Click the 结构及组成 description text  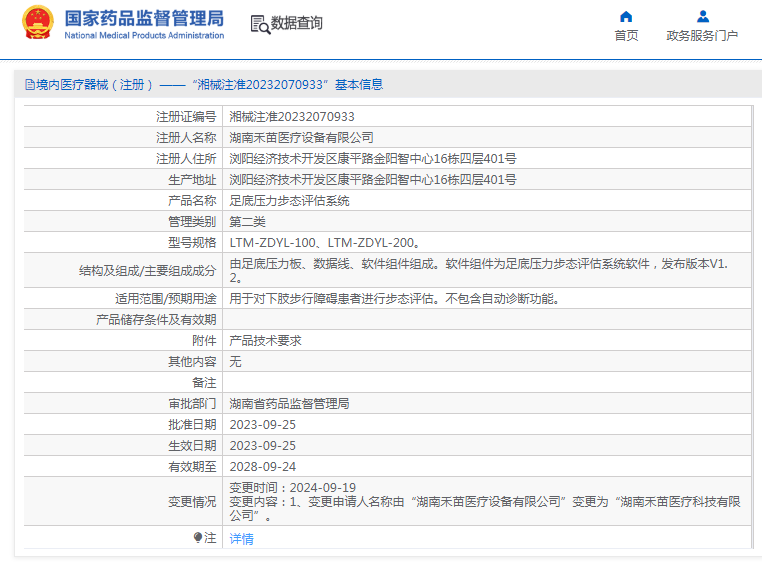click(x=479, y=271)
